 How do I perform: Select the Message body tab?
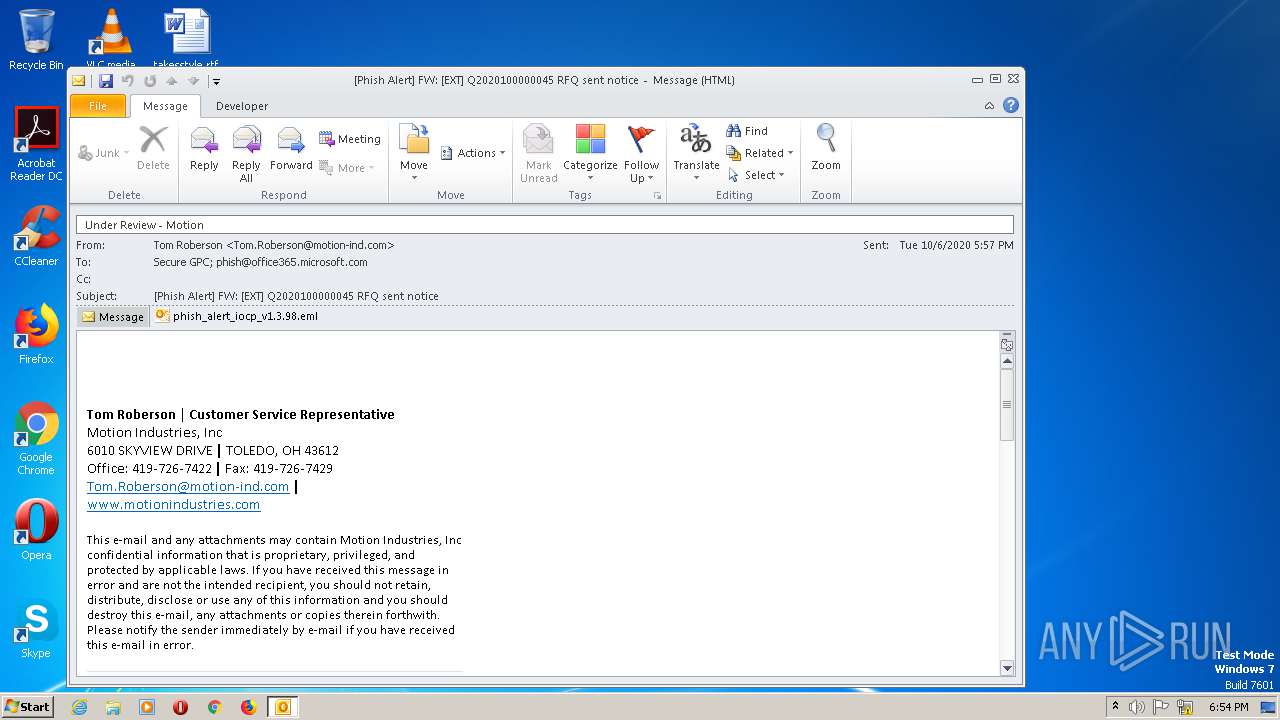(x=113, y=316)
